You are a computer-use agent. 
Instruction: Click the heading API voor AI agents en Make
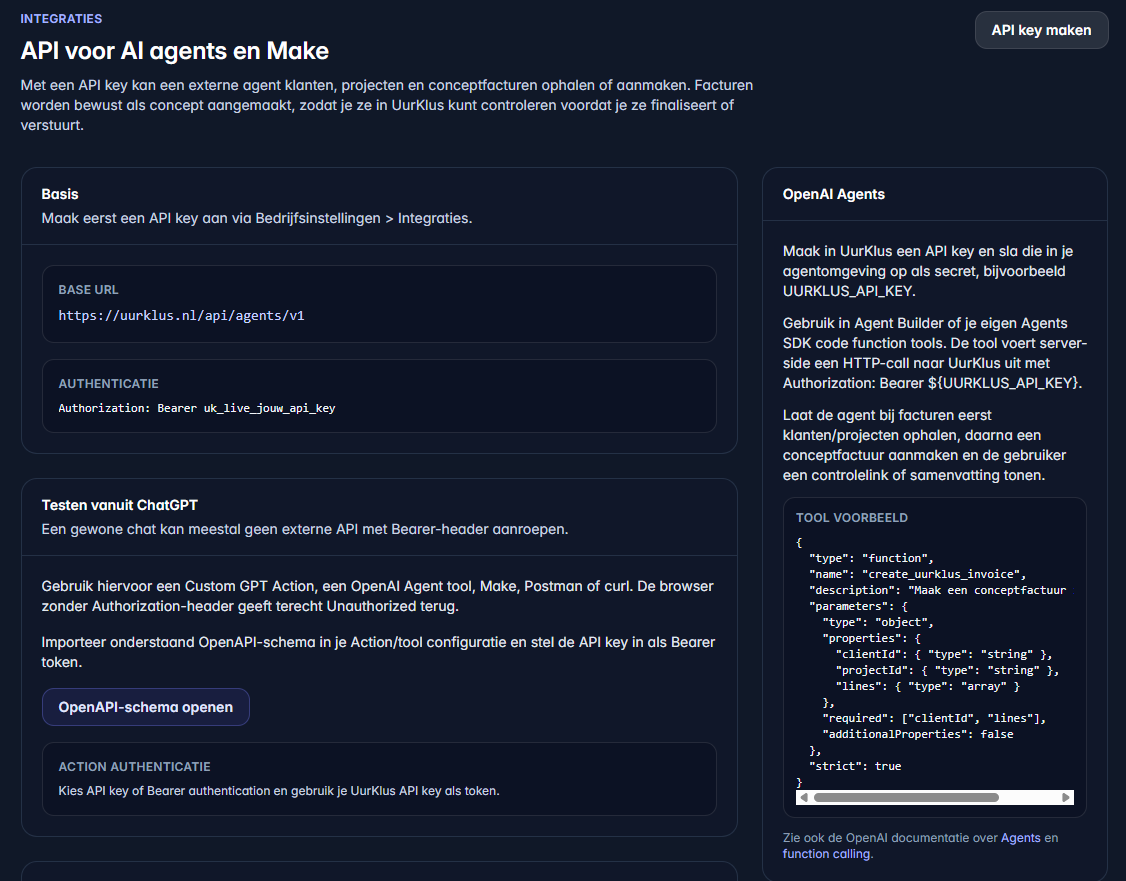(175, 51)
